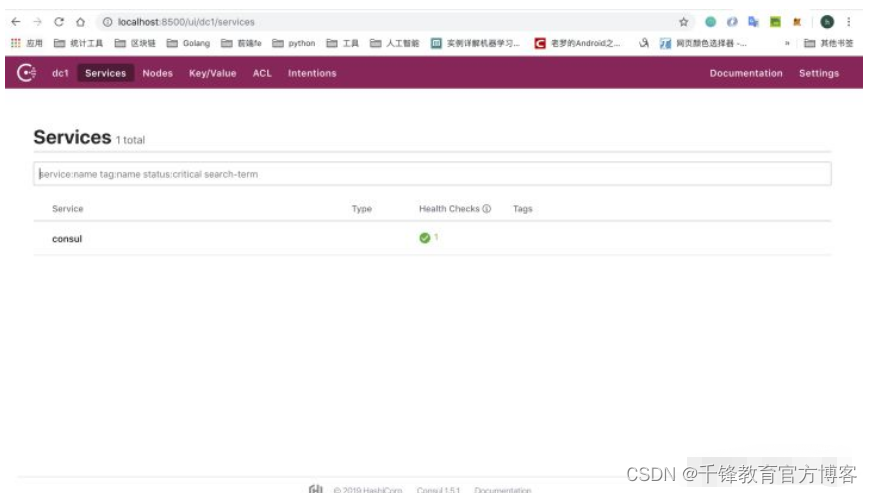The height and width of the screenshot is (493, 872).
Task: Open the 其他书签 bookmark folder
Action: 829,43
